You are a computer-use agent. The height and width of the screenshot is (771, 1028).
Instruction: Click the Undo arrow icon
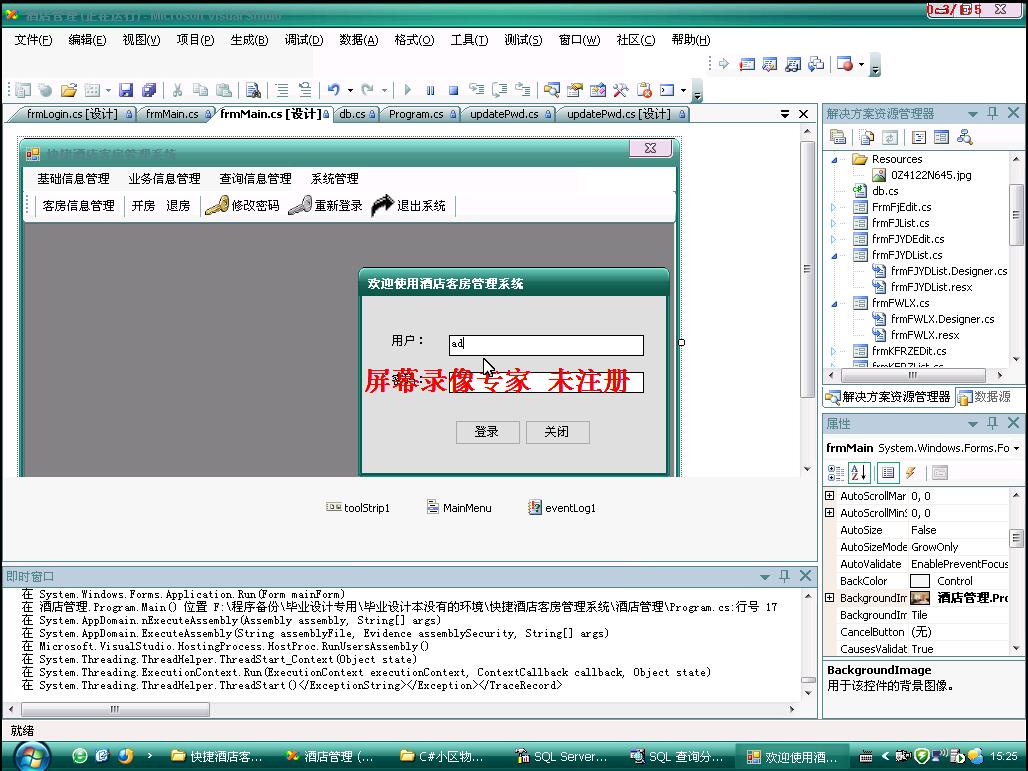pos(334,90)
